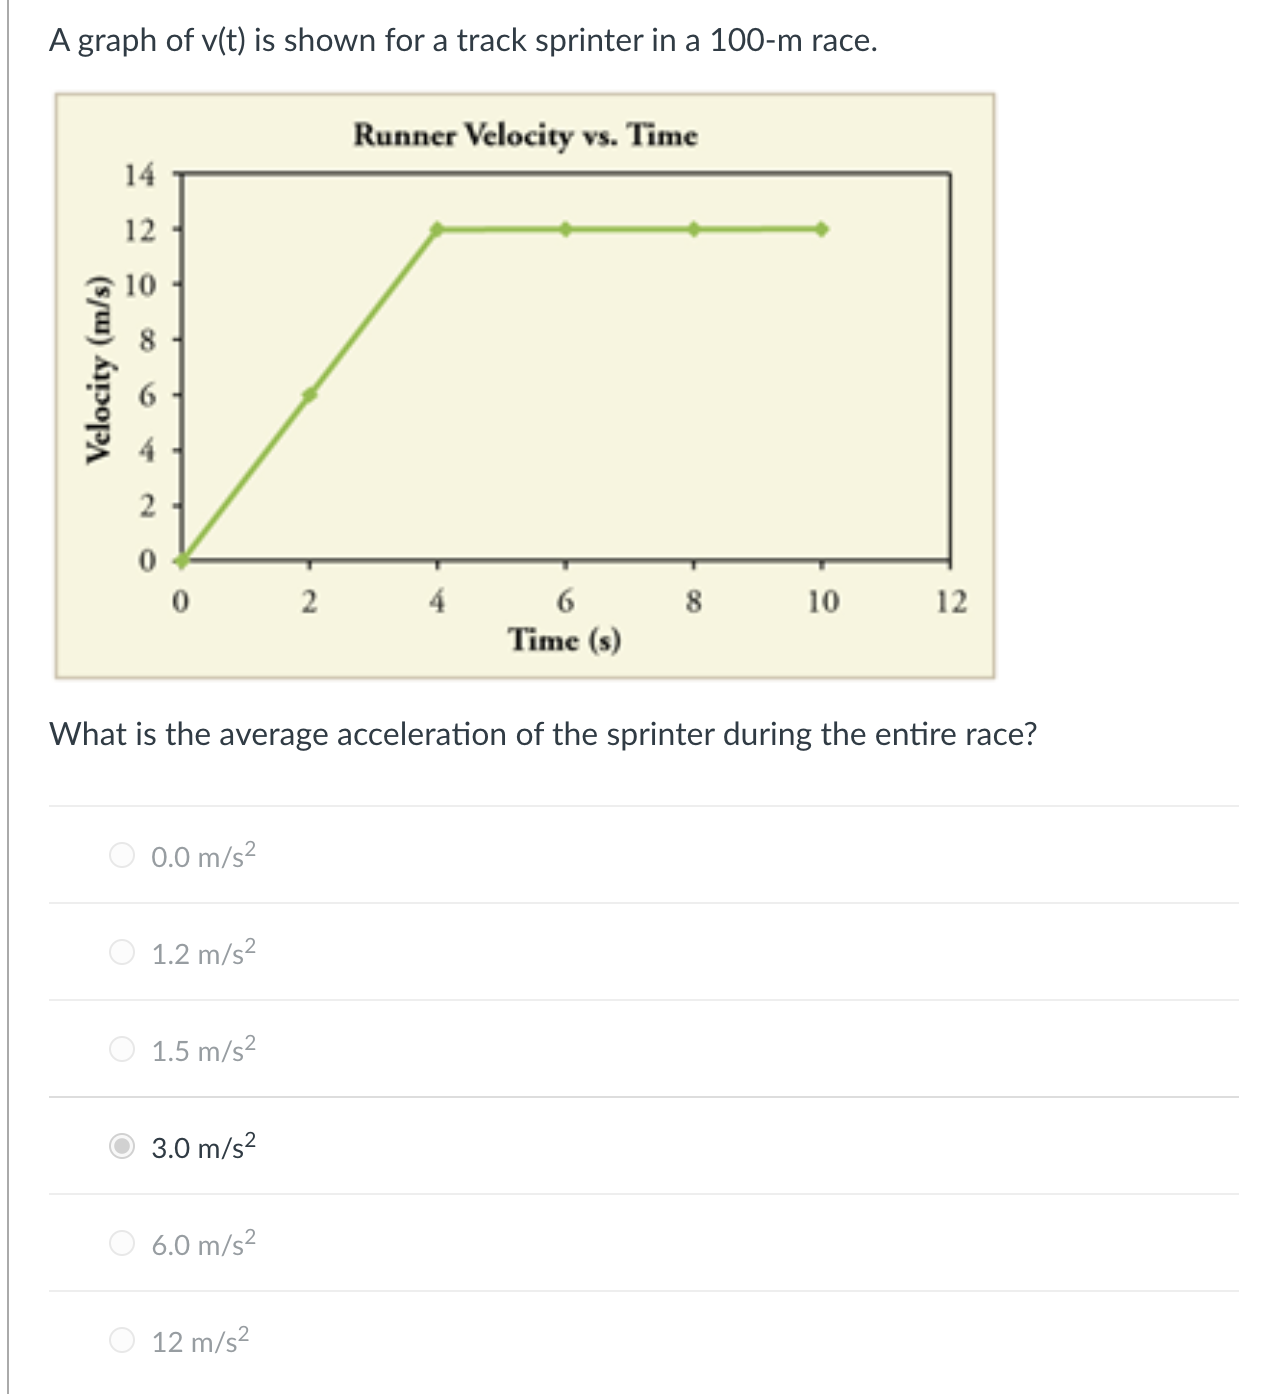
Task: Click the Time (s) axis label
Action: (565, 638)
